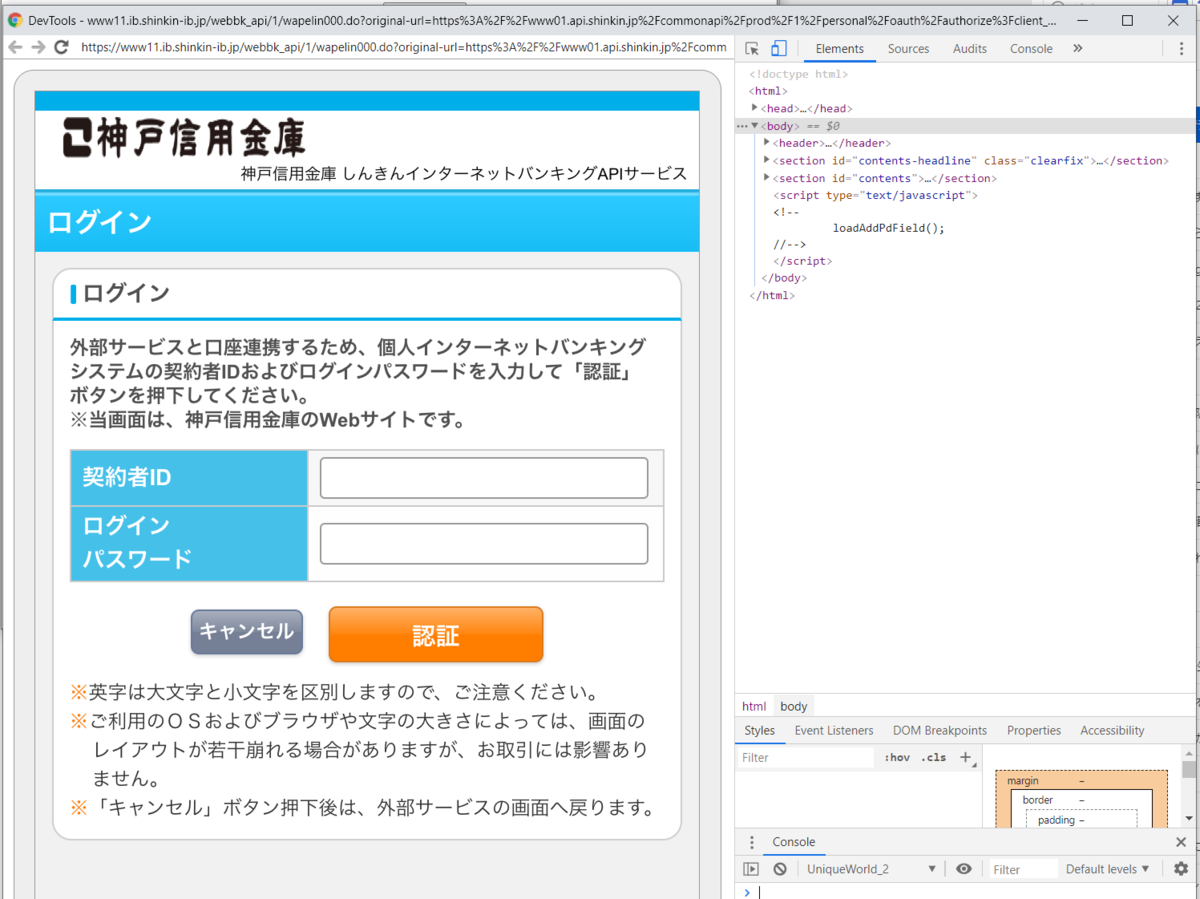Viewport: 1200px width, 899px height.
Task: Show more DevTools tabs chevron
Action: pos(1077,48)
